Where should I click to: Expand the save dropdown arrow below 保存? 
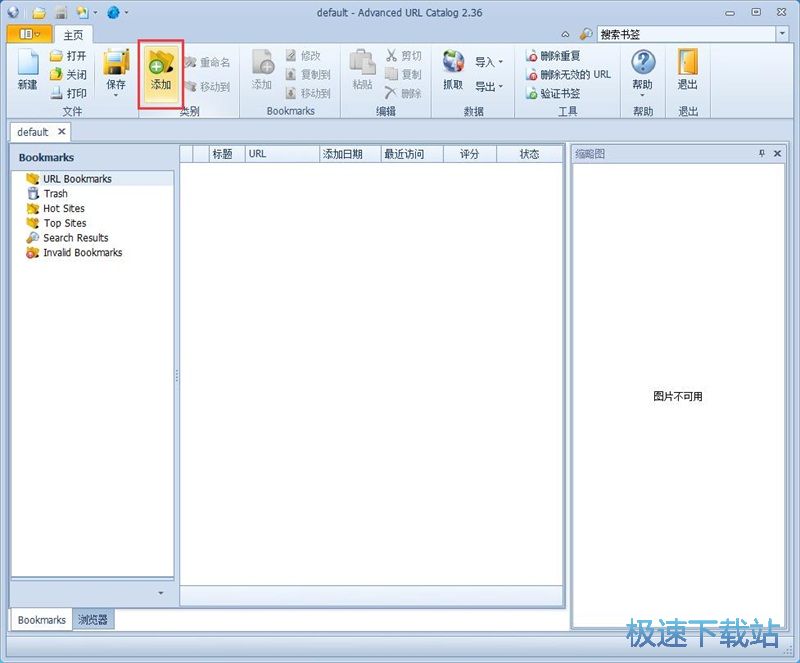116,95
